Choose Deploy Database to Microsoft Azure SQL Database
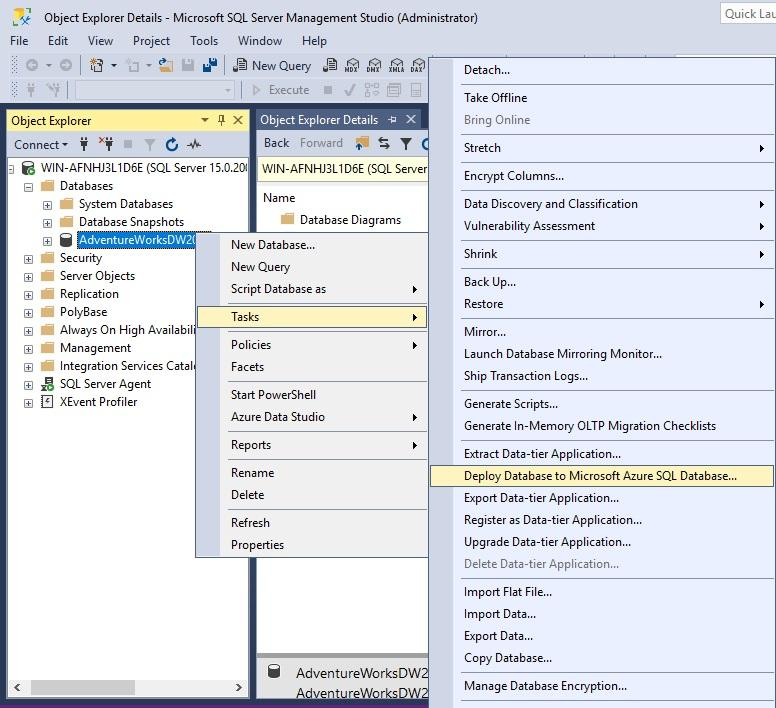The image size is (776, 708). (601, 476)
